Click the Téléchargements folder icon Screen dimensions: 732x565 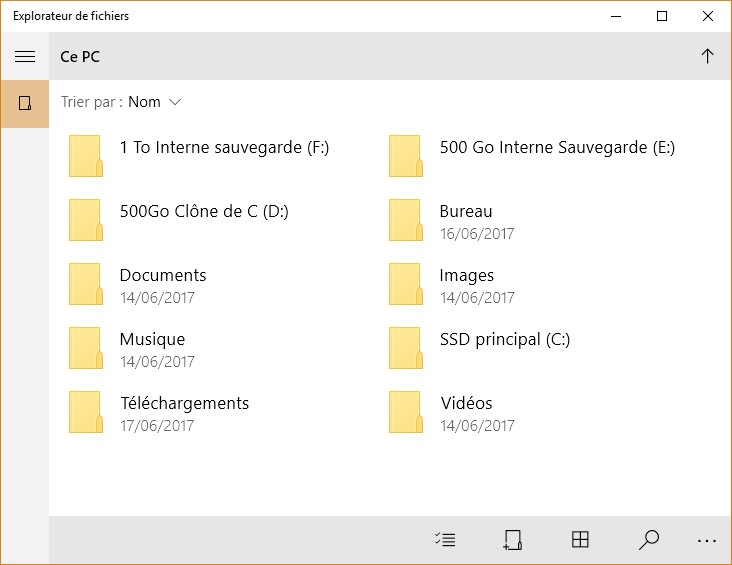[x=85, y=412]
